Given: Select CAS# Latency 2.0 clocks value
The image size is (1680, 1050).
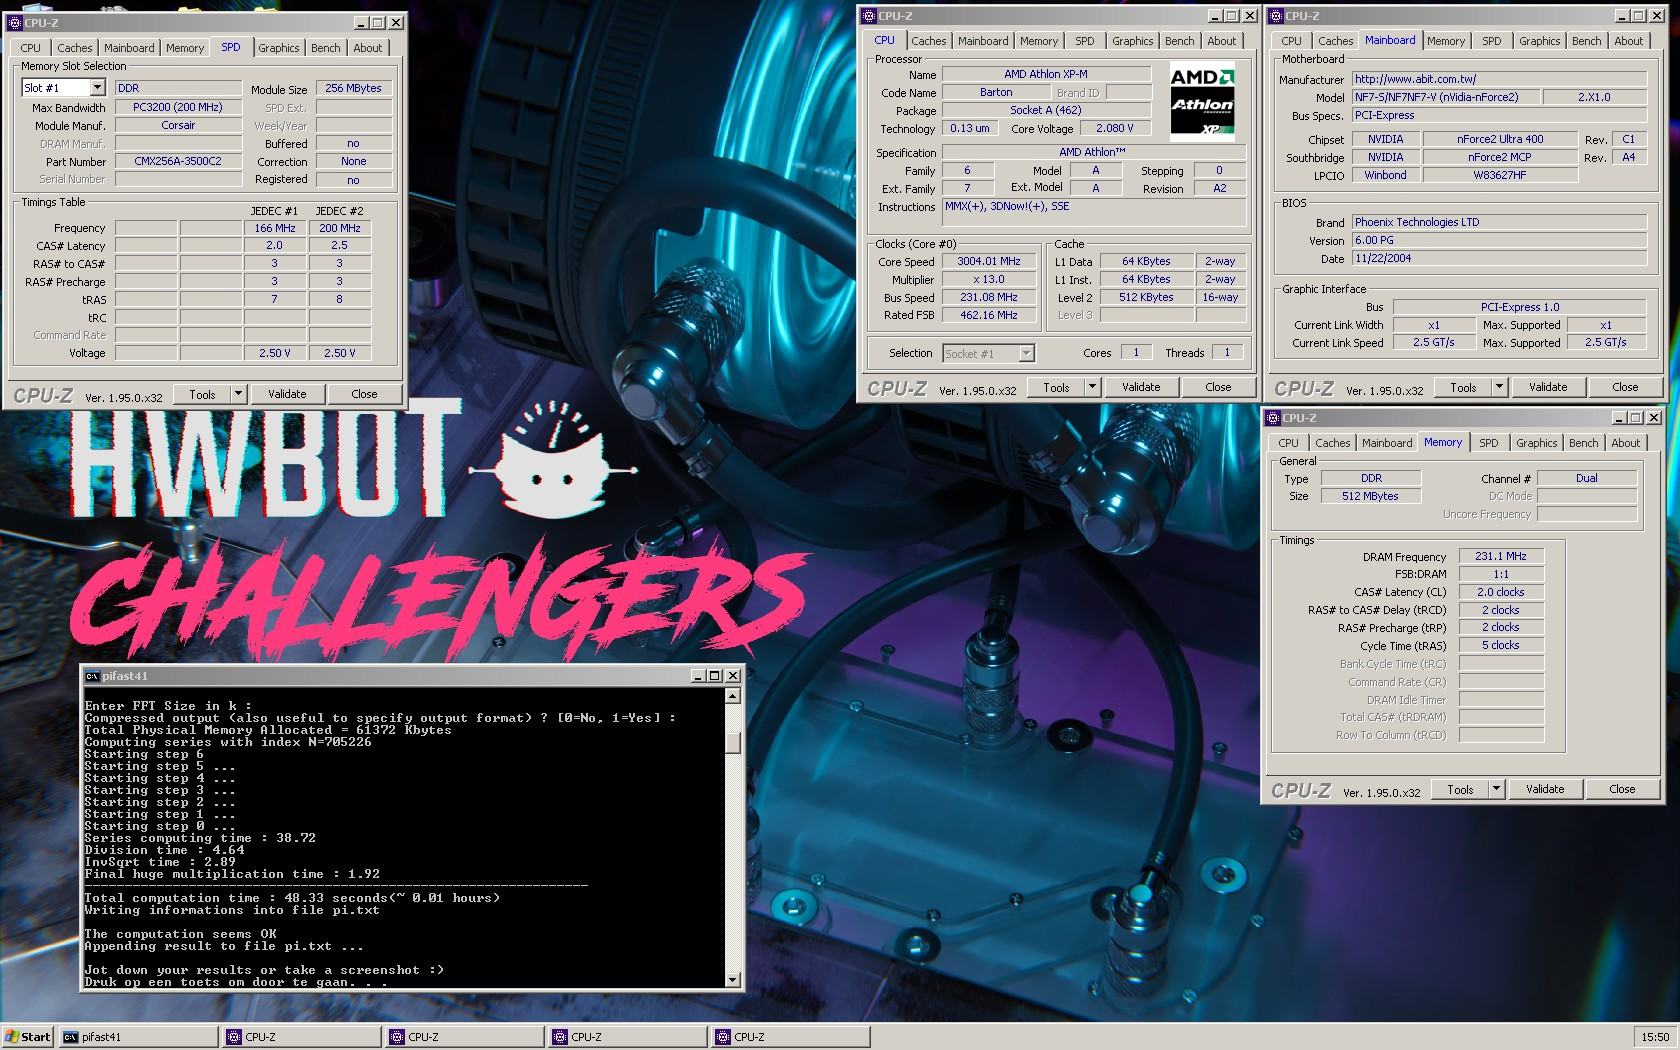Looking at the screenshot, I should pyautogui.click(x=1501, y=592).
